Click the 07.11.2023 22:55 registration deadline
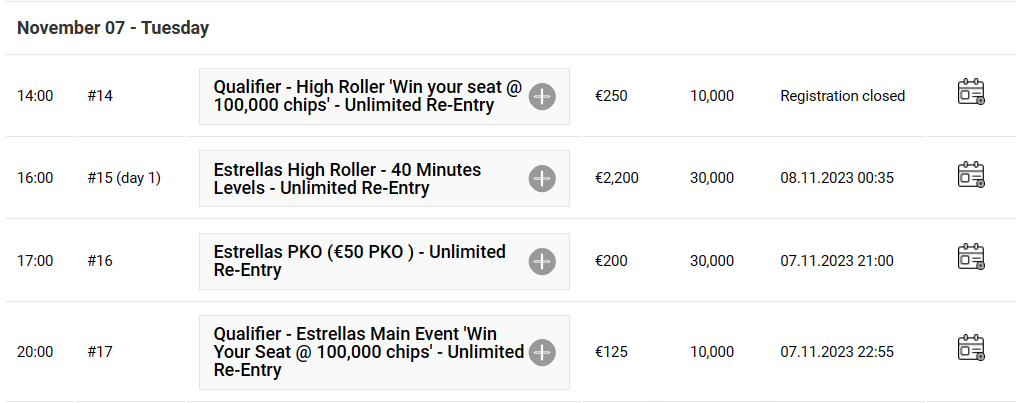This screenshot has height=403, width=1024. pos(837,352)
